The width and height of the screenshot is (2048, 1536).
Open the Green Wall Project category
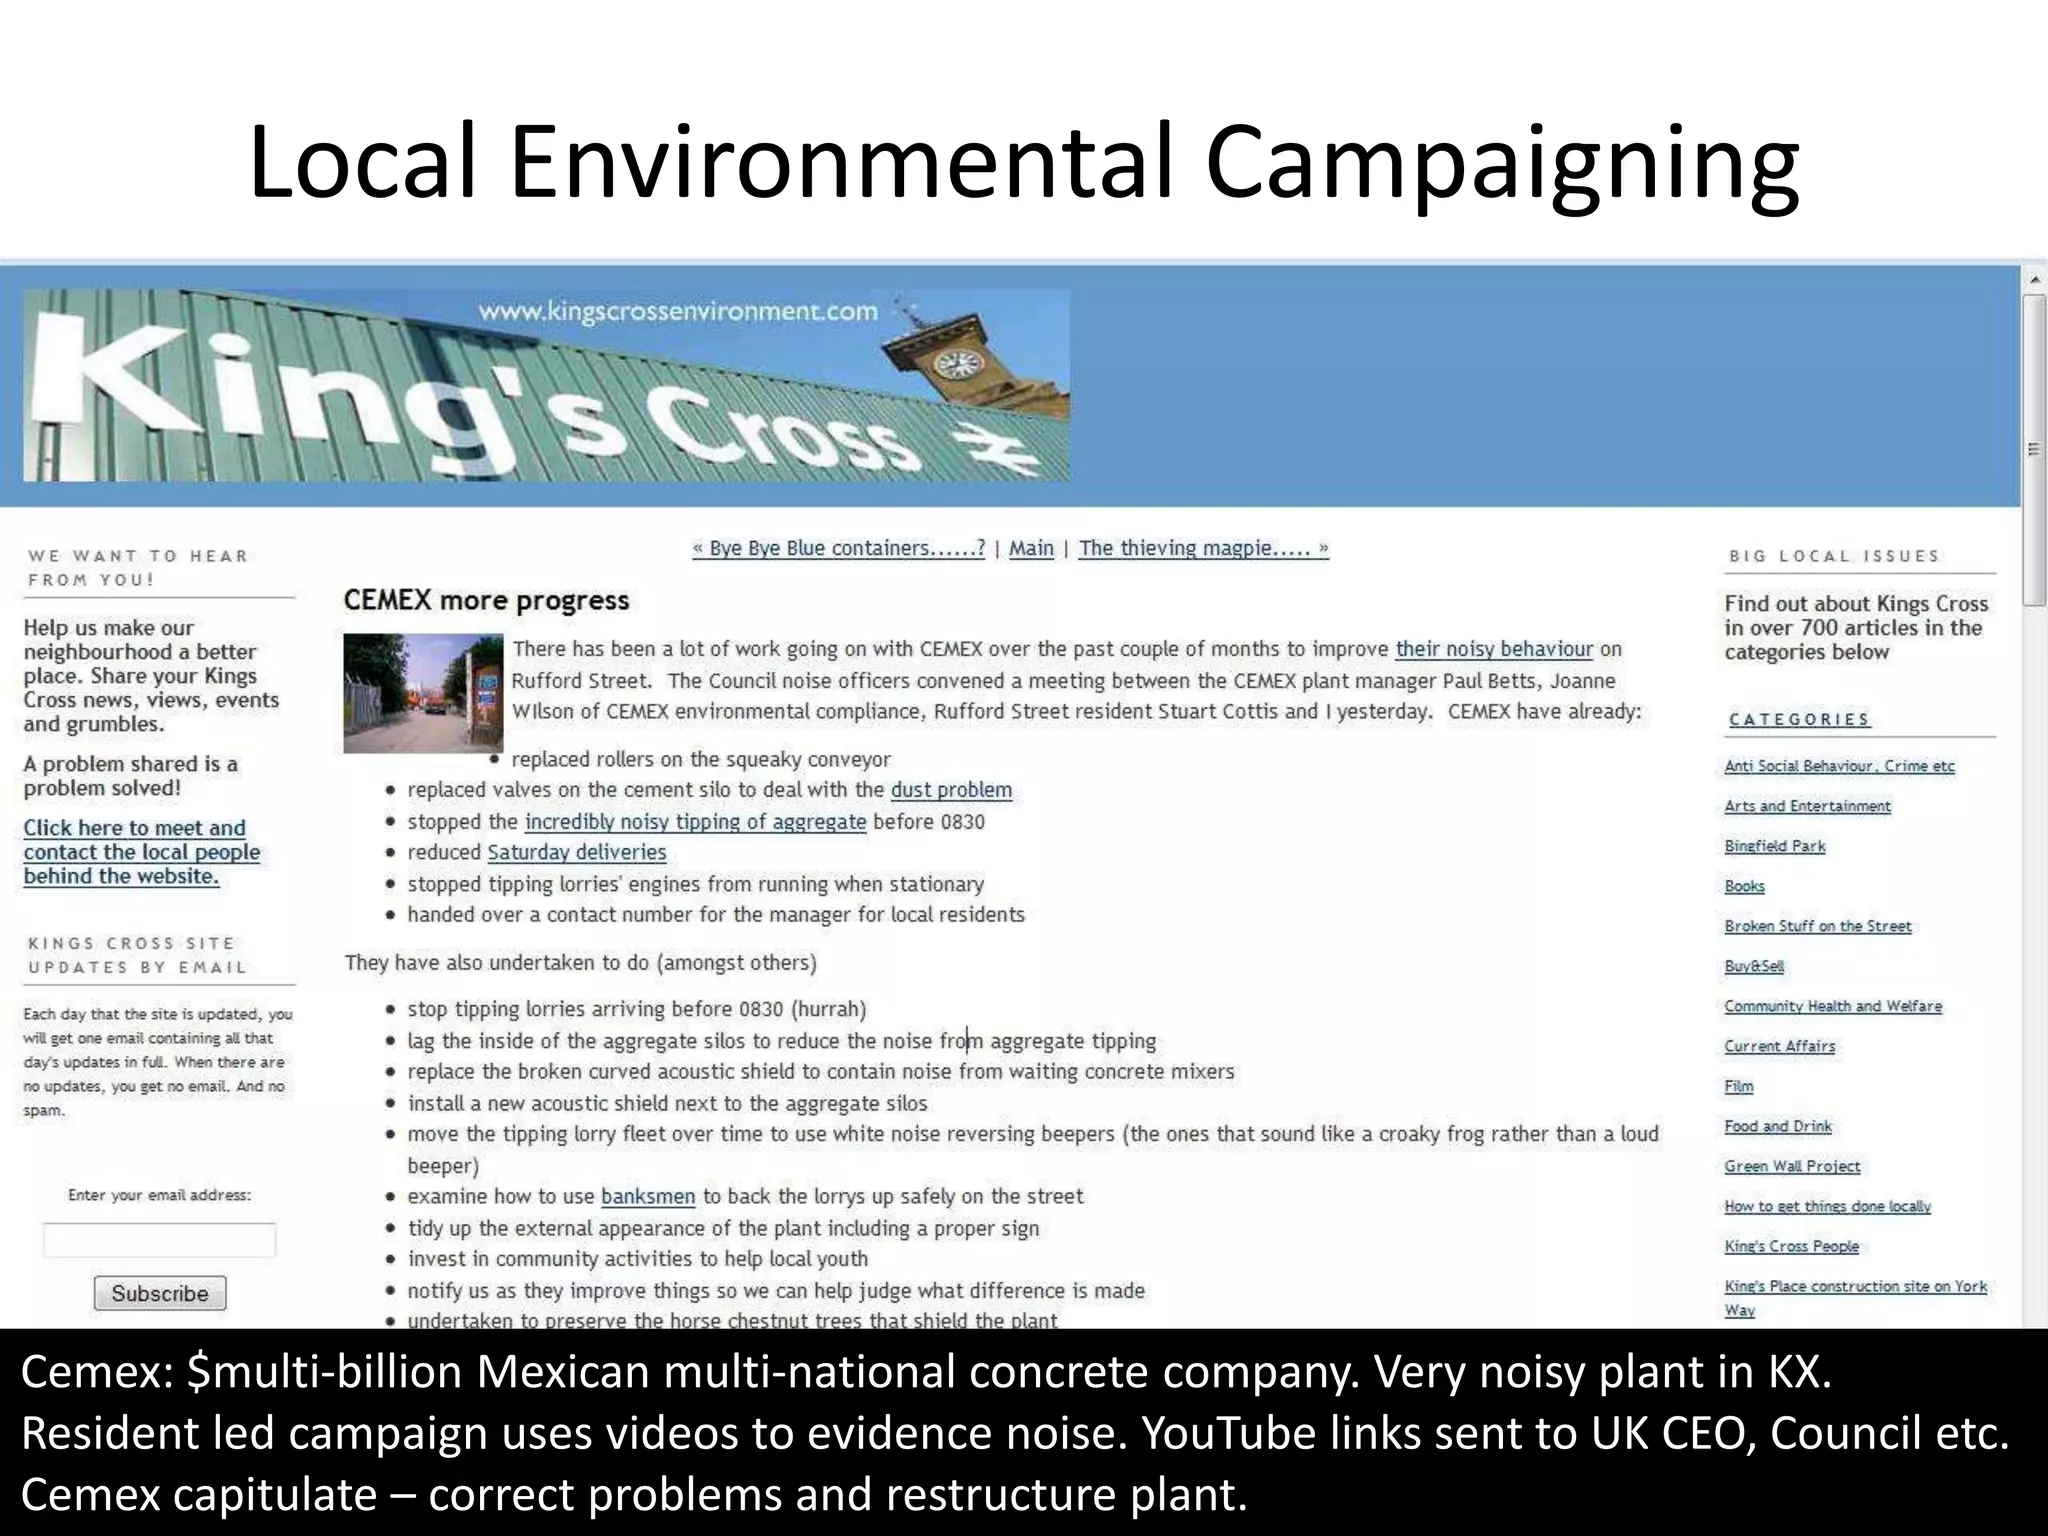click(1792, 1166)
